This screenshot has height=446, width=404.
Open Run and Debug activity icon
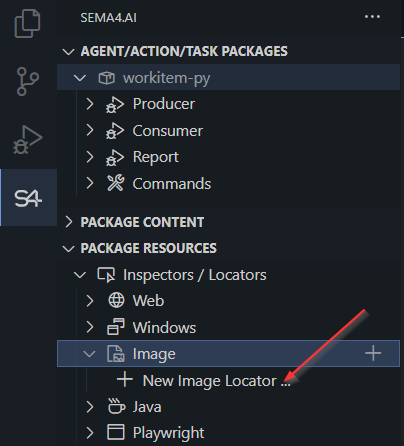click(x=27, y=140)
